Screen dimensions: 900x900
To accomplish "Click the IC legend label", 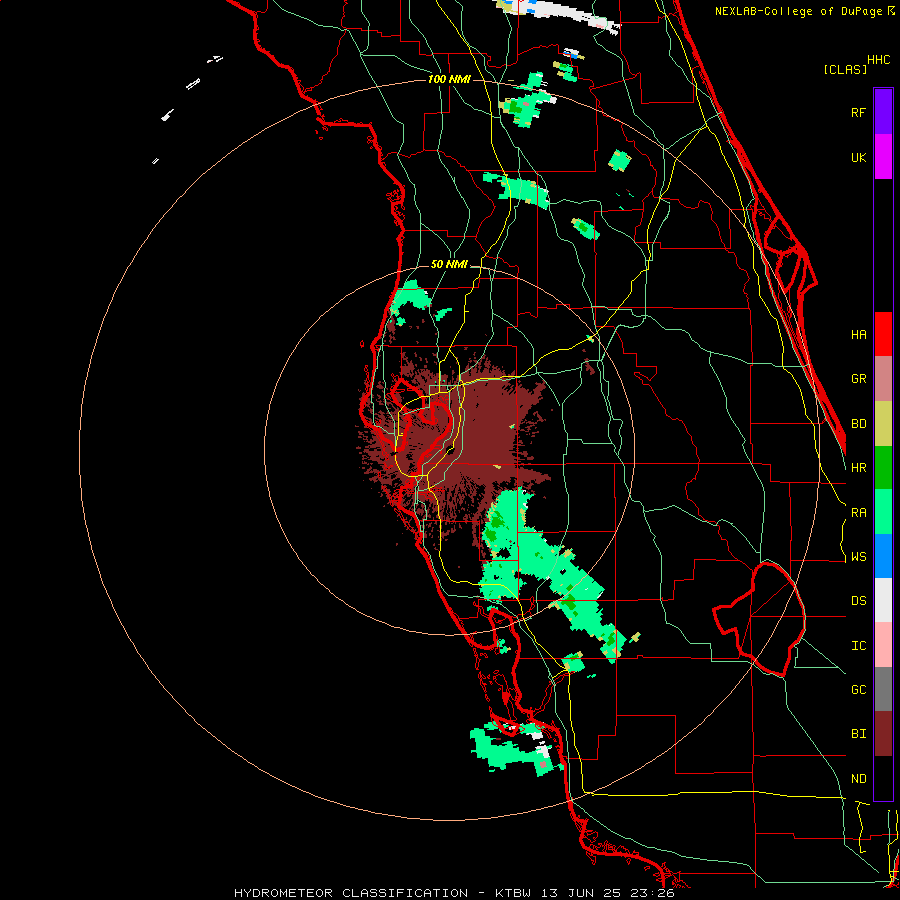I will 859,646.
